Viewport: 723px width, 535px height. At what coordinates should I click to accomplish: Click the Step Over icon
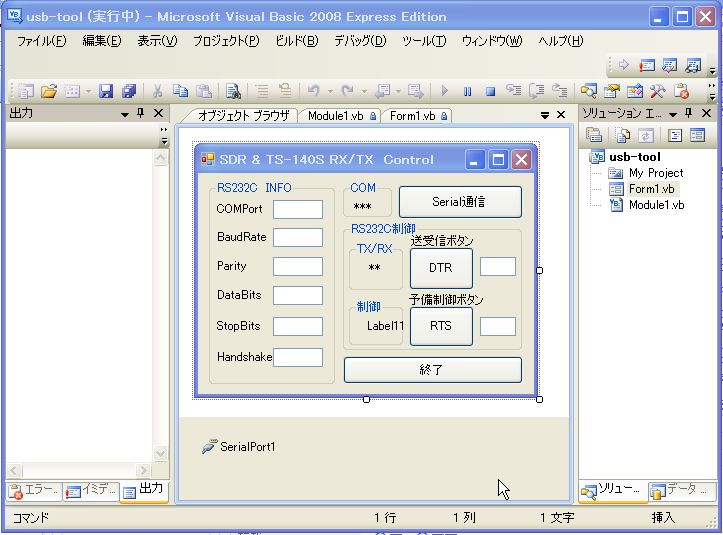(536, 91)
